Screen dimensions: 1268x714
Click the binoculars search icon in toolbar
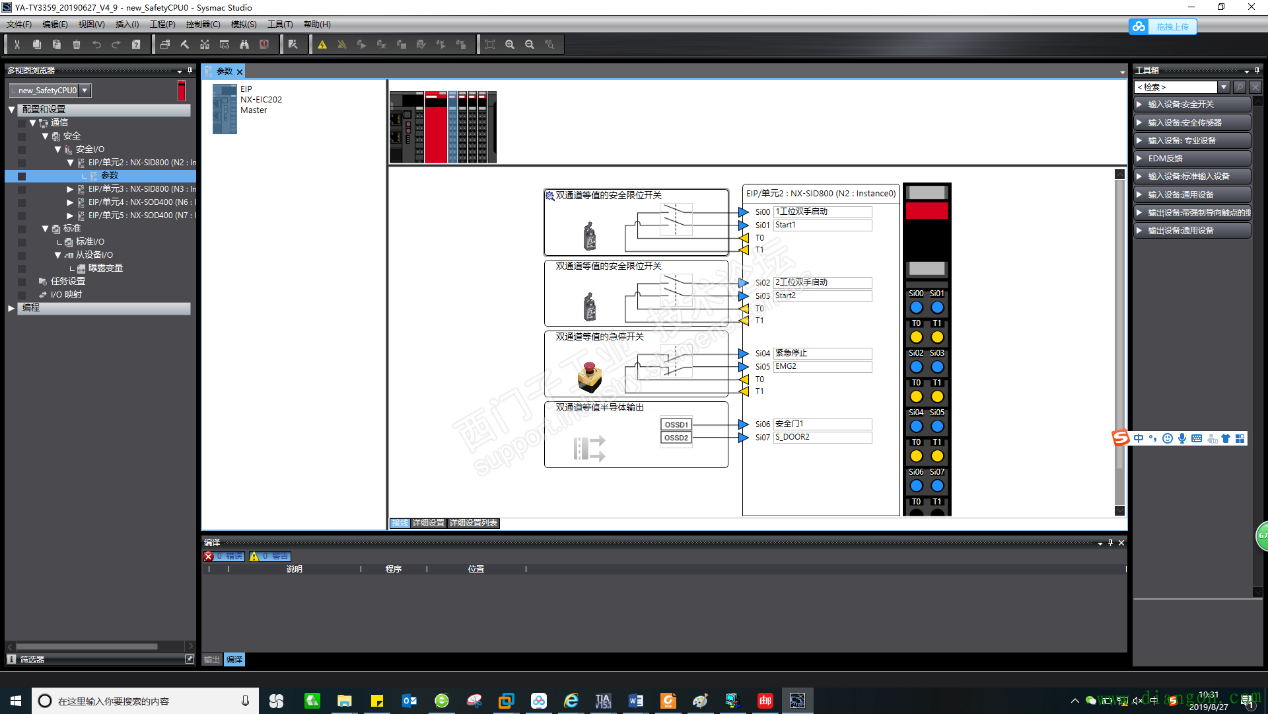244,44
